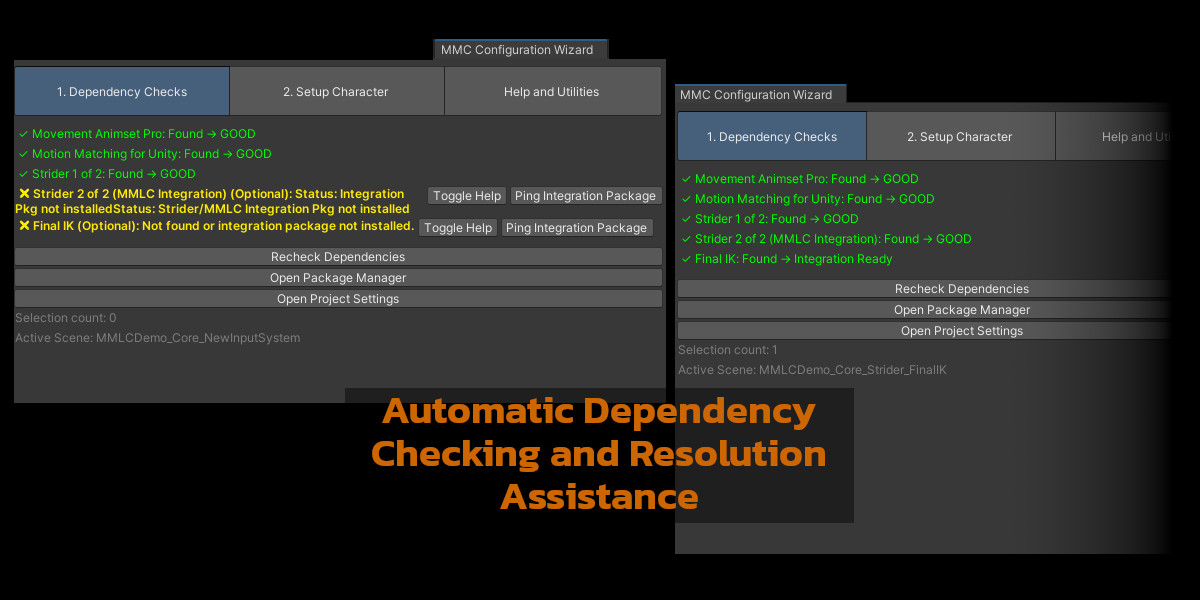Click the left MMC Configuration Wizard window title tab
The width and height of the screenshot is (1200, 600).
click(x=518, y=49)
